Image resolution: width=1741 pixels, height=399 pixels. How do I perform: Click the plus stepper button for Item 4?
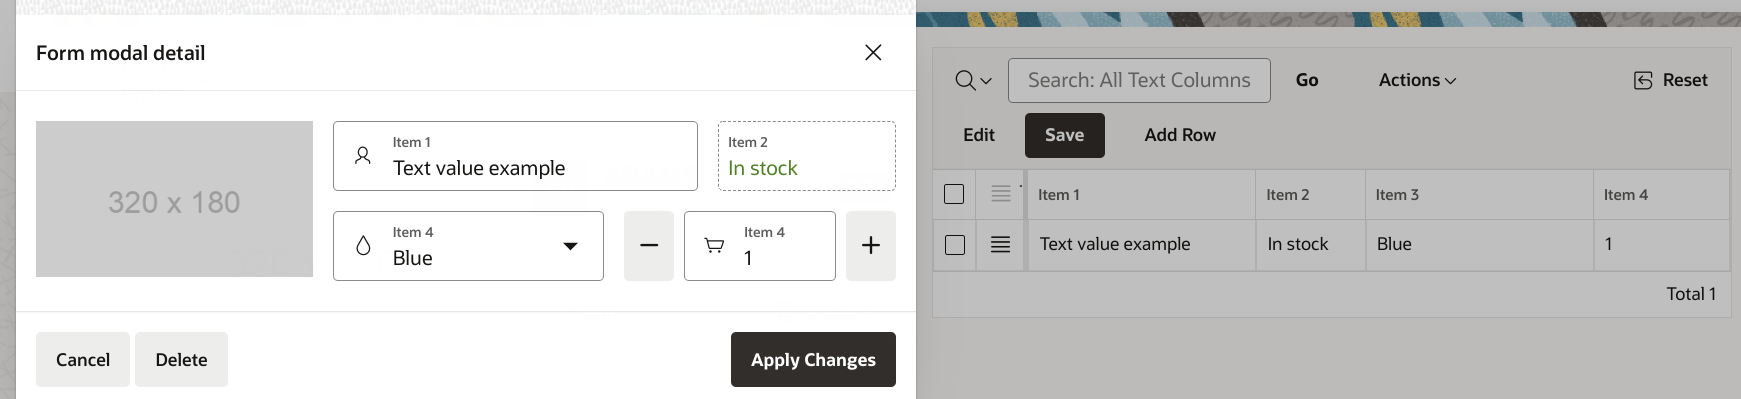pos(871,246)
